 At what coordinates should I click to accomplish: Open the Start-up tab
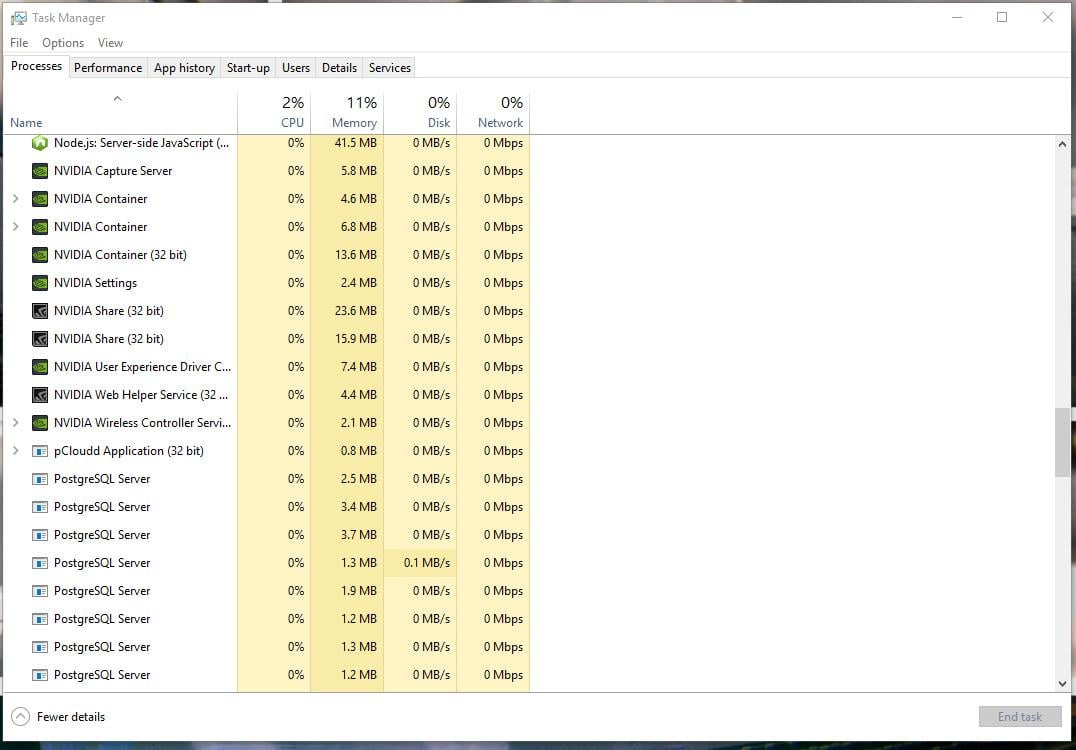pos(248,67)
